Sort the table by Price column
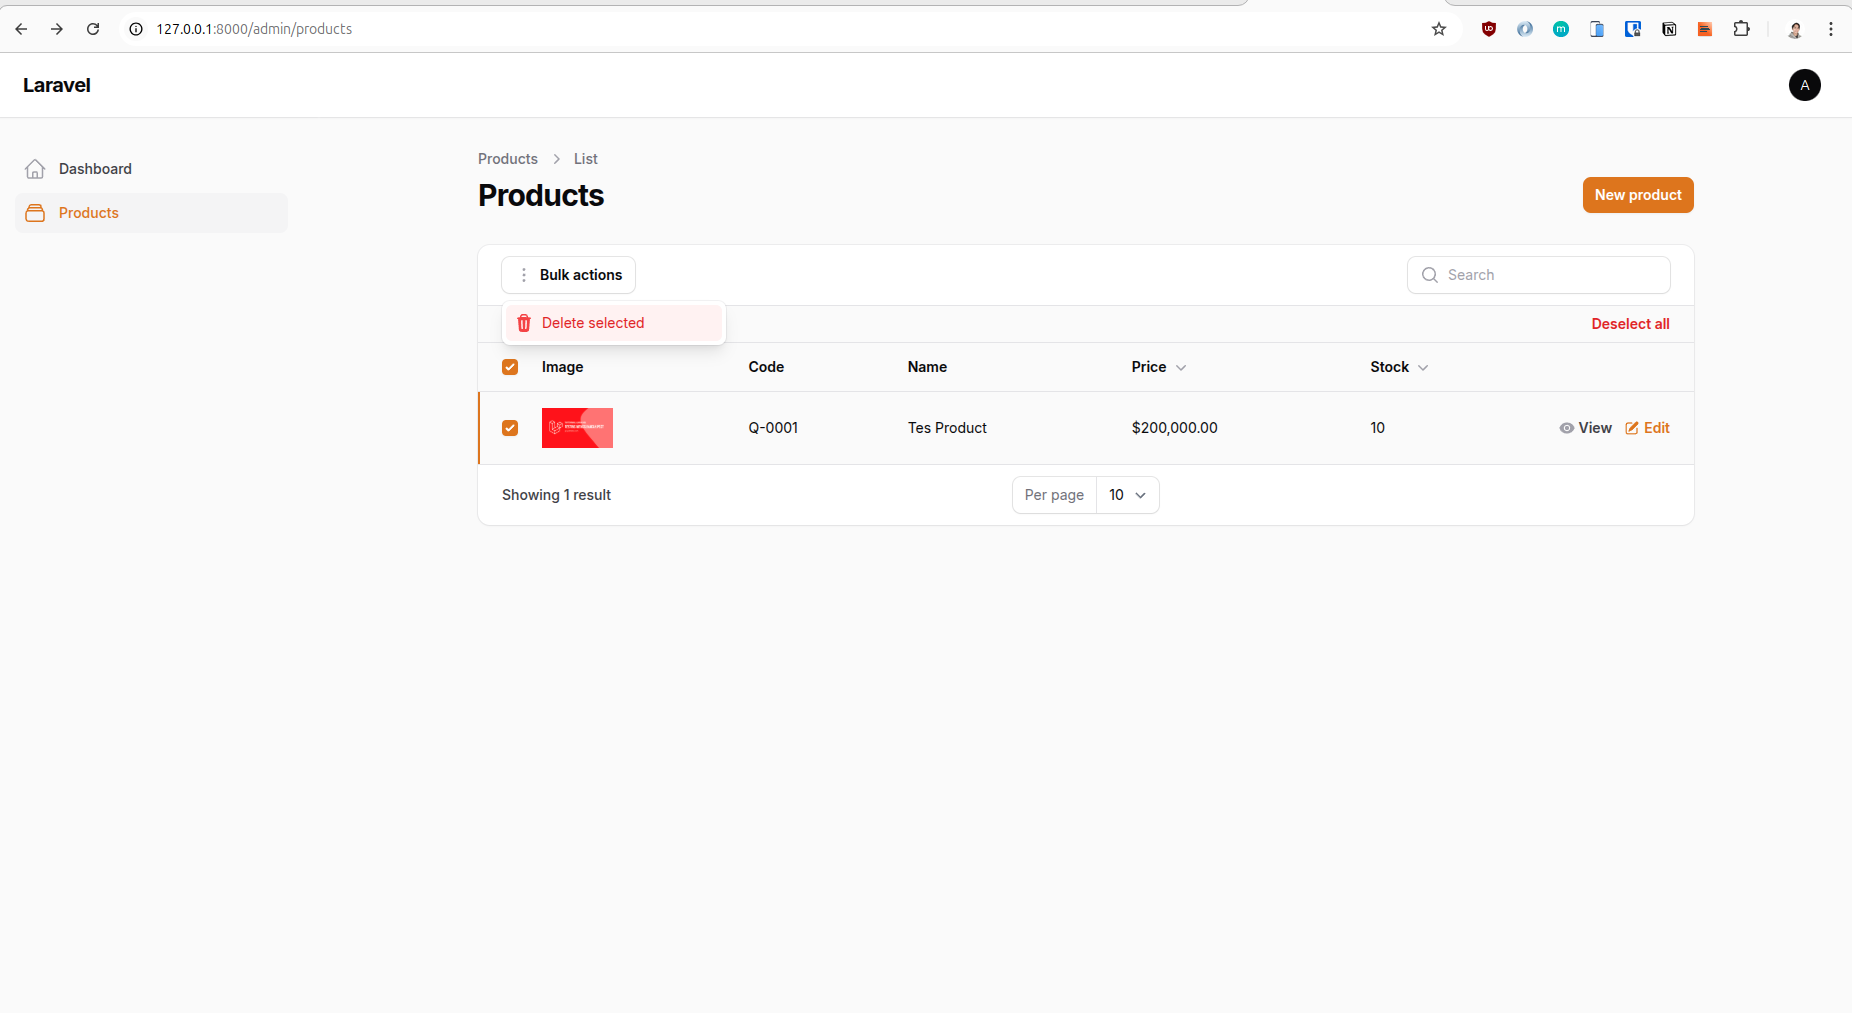Image resolution: width=1852 pixels, height=1013 pixels. coord(1158,367)
